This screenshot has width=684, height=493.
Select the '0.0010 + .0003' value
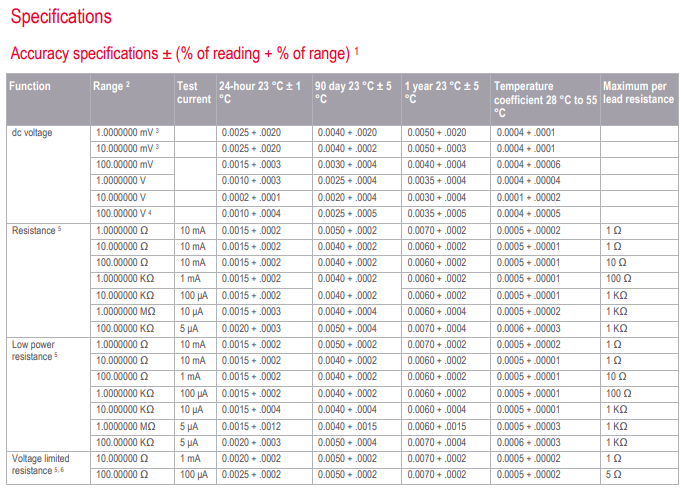tap(251, 181)
